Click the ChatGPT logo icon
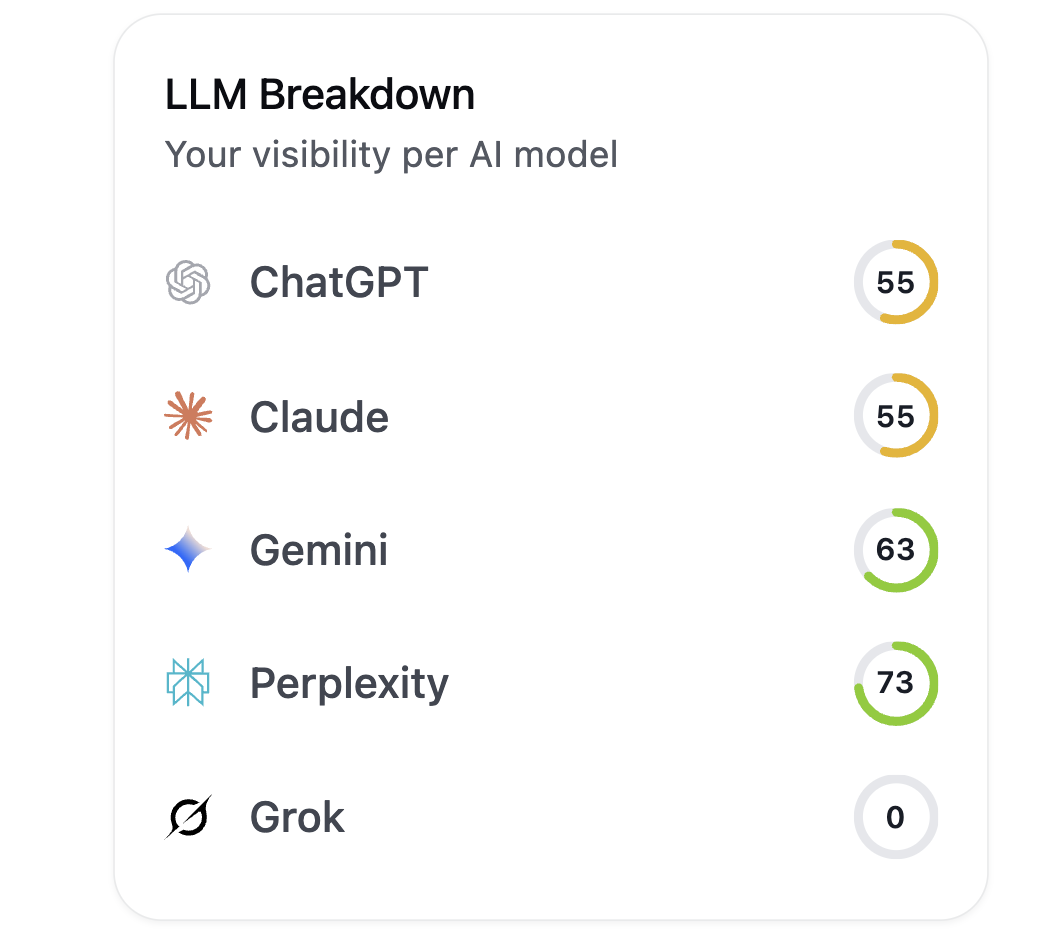The width and height of the screenshot is (1050, 950). pos(188,281)
